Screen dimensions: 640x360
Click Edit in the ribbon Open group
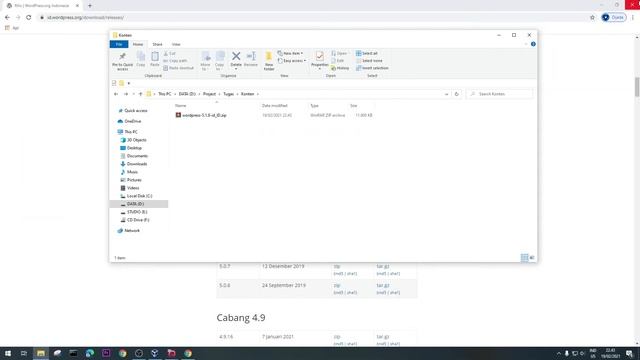(338, 60)
